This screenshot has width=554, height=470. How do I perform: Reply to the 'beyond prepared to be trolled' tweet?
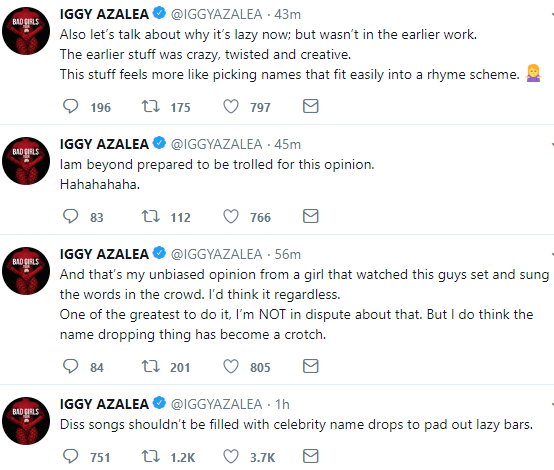70,216
